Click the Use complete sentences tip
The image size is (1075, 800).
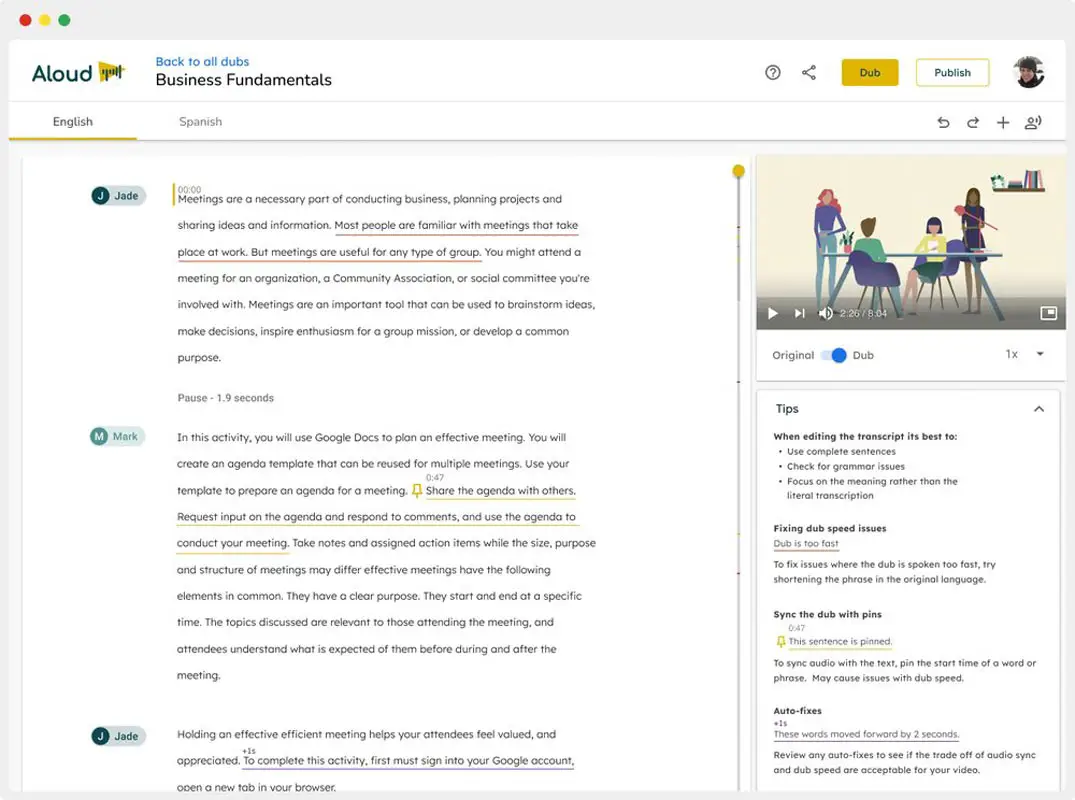tap(841, 452)
